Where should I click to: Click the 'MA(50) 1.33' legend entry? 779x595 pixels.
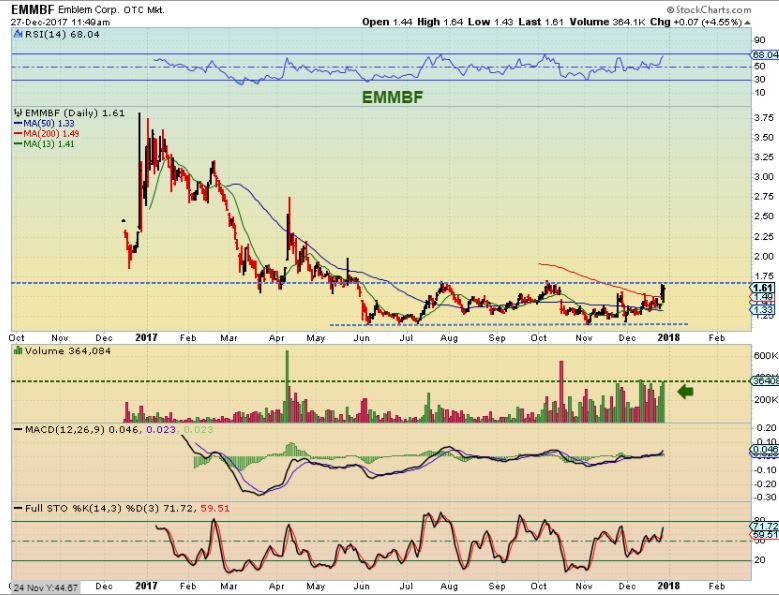click(49, 124)
